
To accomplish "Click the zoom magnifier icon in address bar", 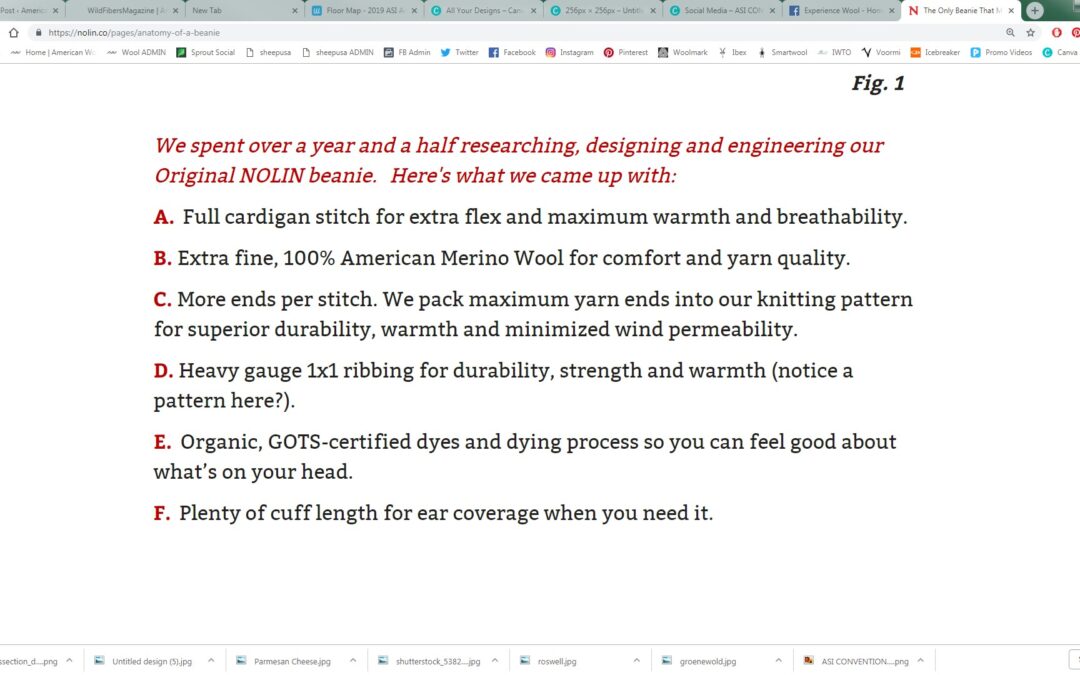I will coord(1010,32).
